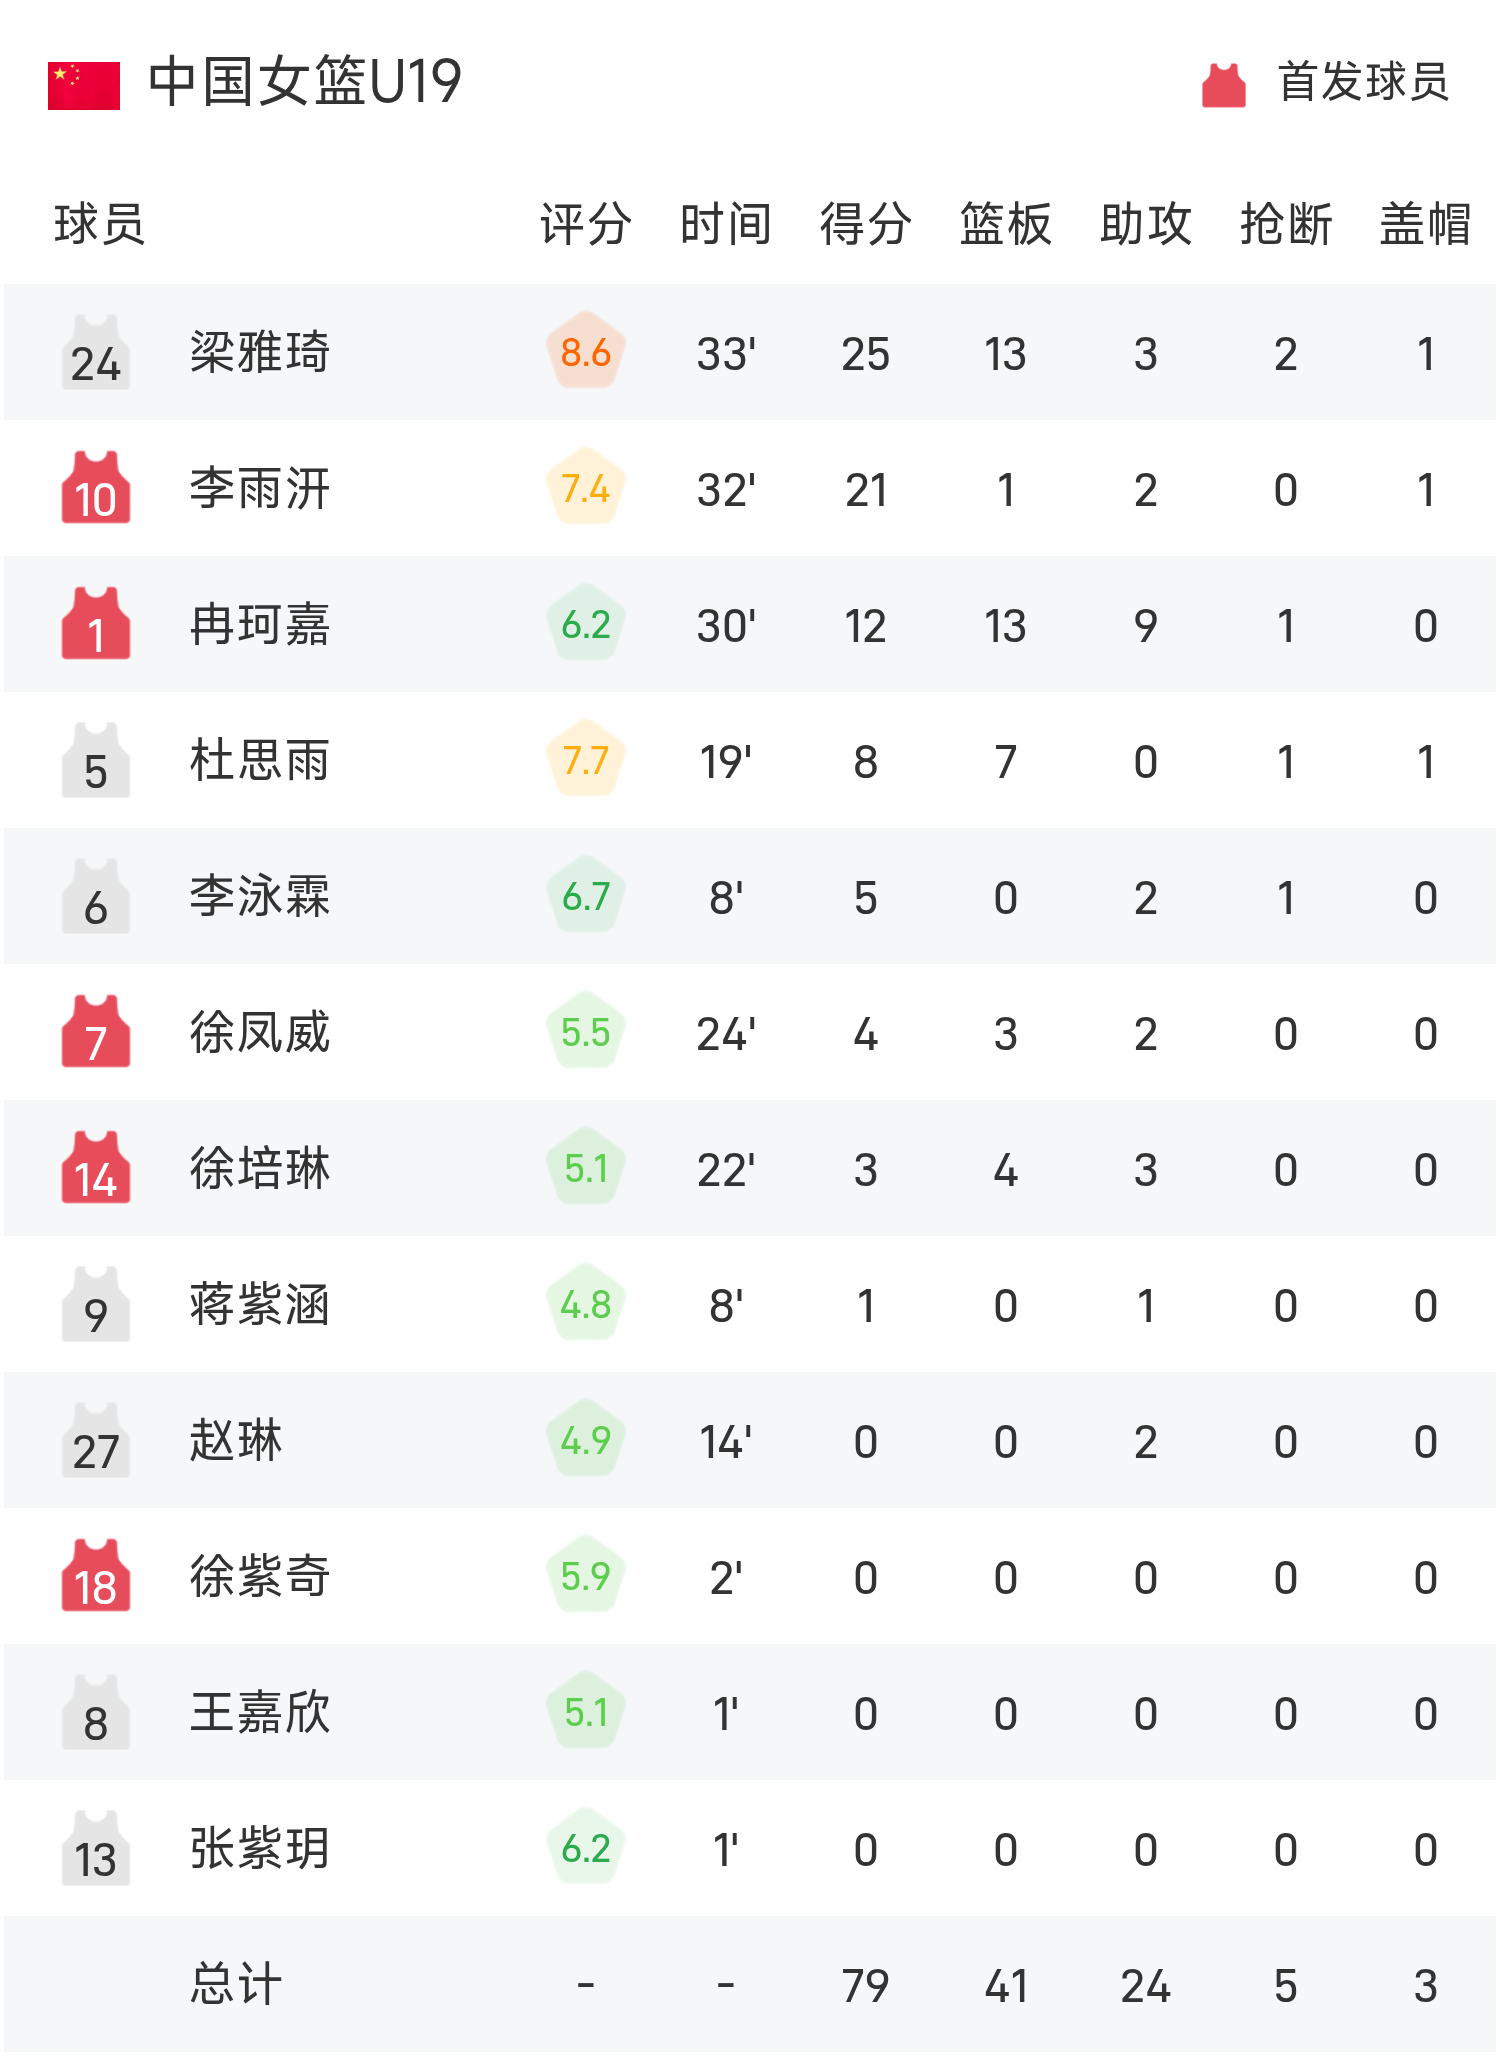This screenshot has width=1500, height=2056.
Task: Click red jersey number 18 icon
Action: pos(96,1576)
